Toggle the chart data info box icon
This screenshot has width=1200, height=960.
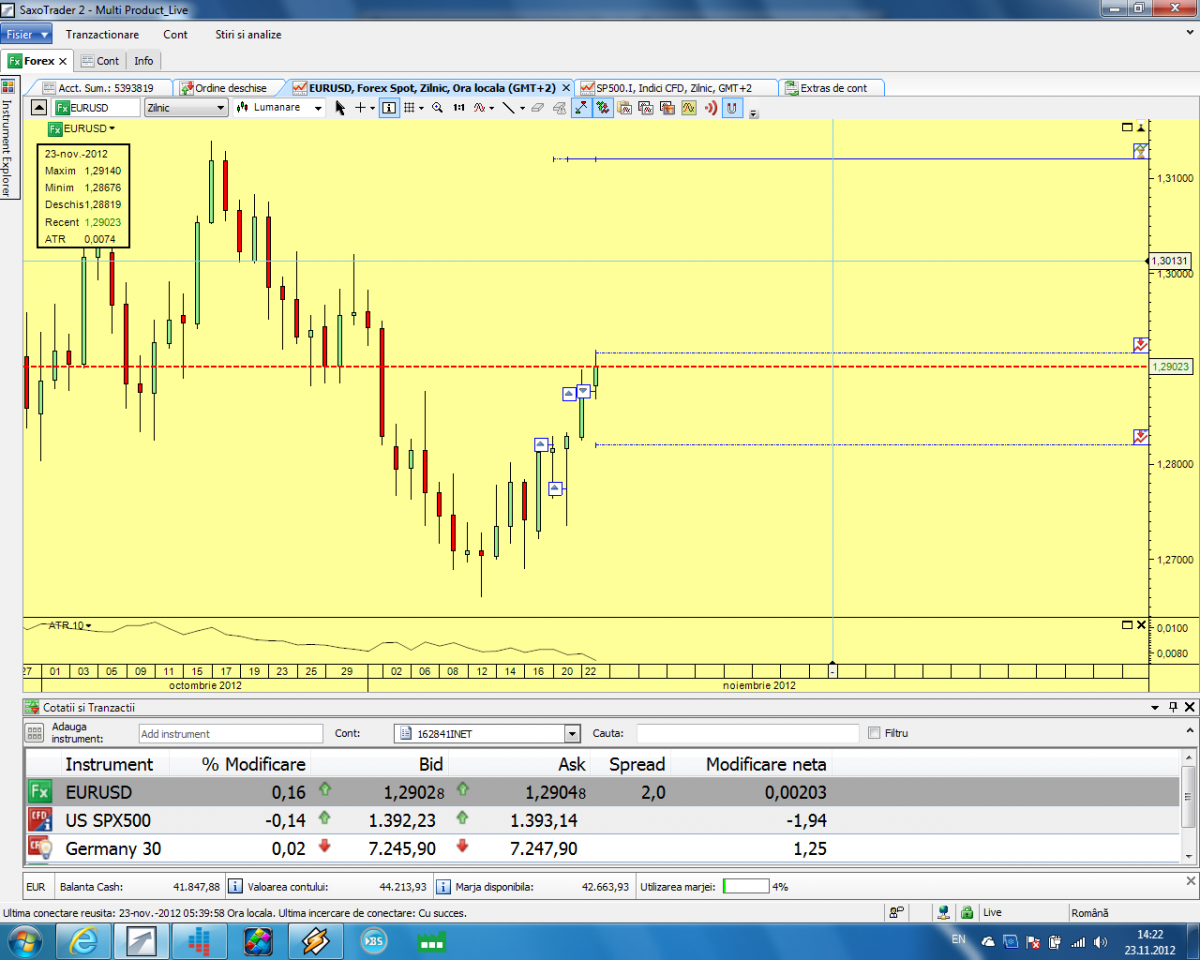pyautogui.click(x=389, y=108)
